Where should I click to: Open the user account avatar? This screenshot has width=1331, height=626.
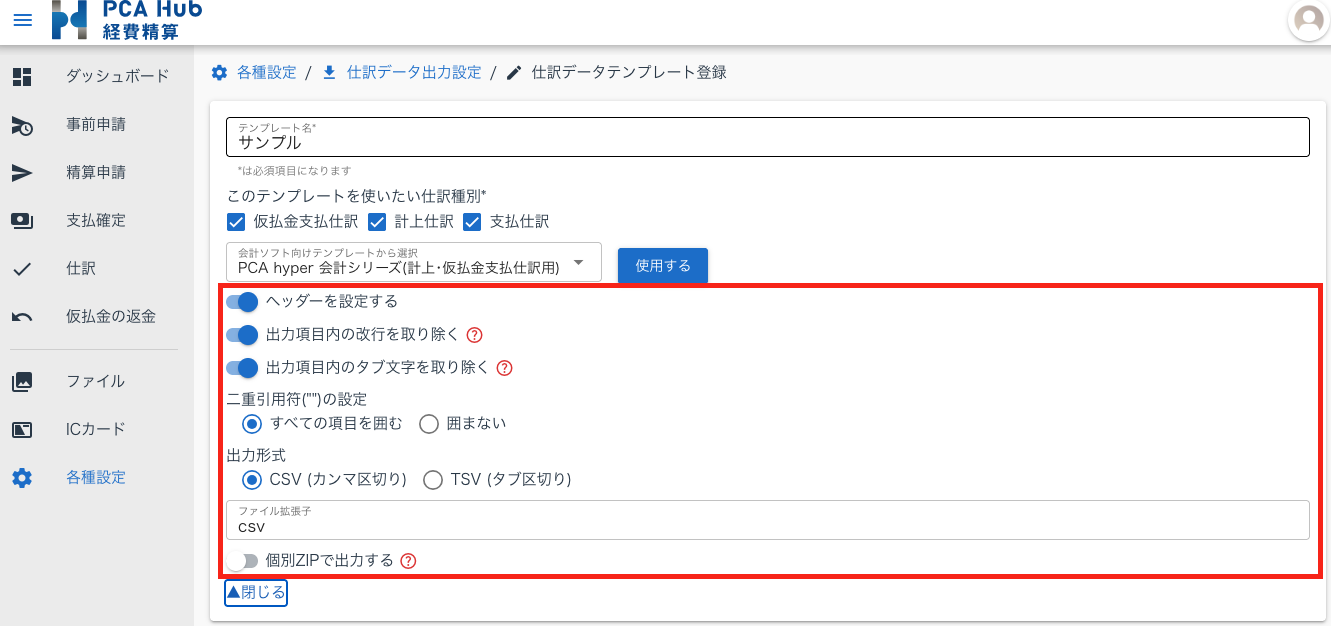[x=1308, y=20]
